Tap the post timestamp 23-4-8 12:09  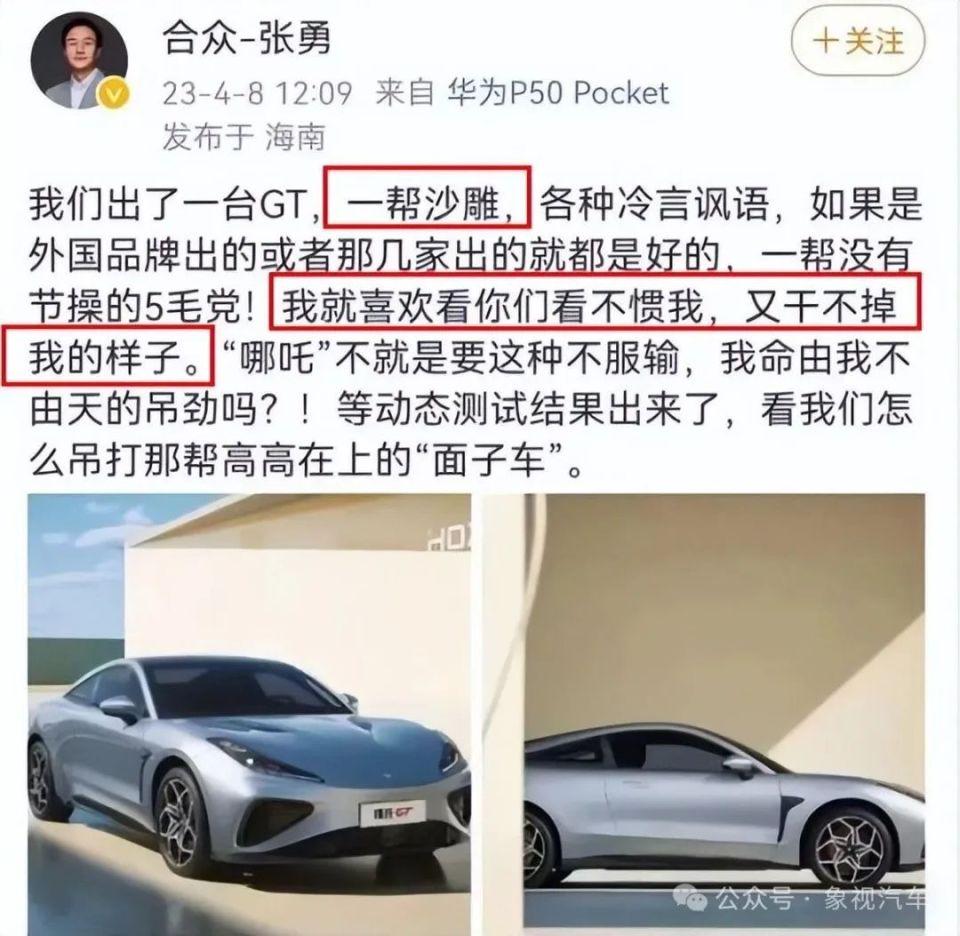[257, 94]
